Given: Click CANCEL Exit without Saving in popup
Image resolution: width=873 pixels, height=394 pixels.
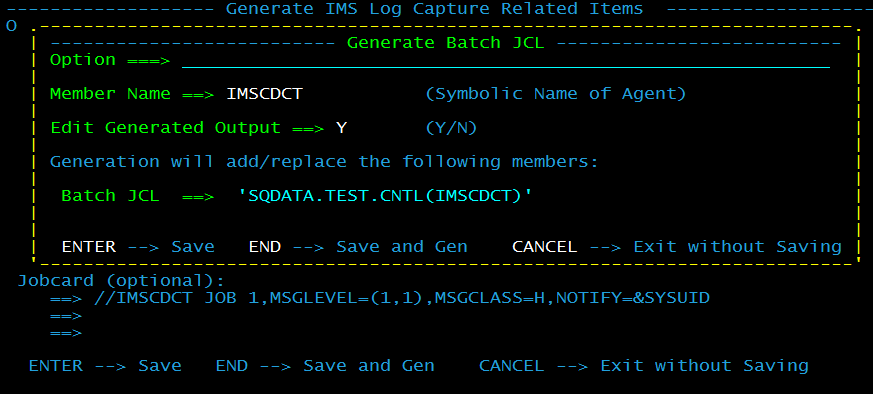Looking at the screenshot, I should (x=676, y=247).
